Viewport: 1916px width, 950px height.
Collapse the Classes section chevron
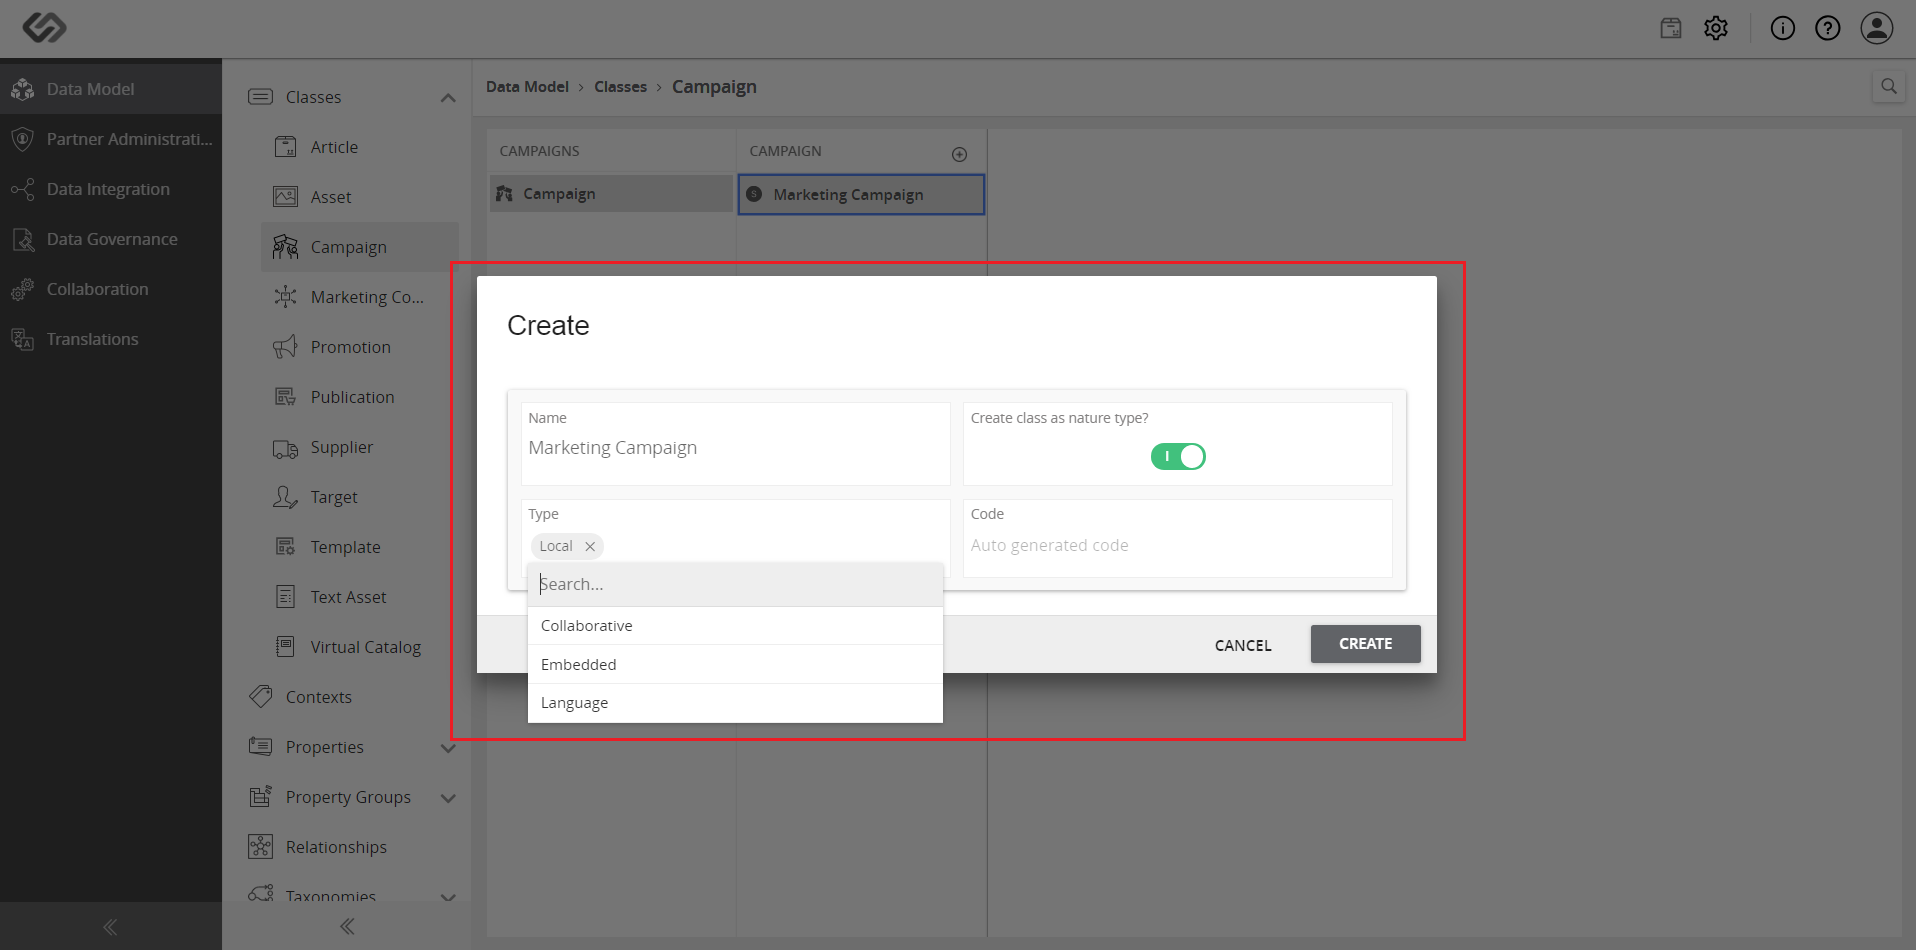pos(448,97)
